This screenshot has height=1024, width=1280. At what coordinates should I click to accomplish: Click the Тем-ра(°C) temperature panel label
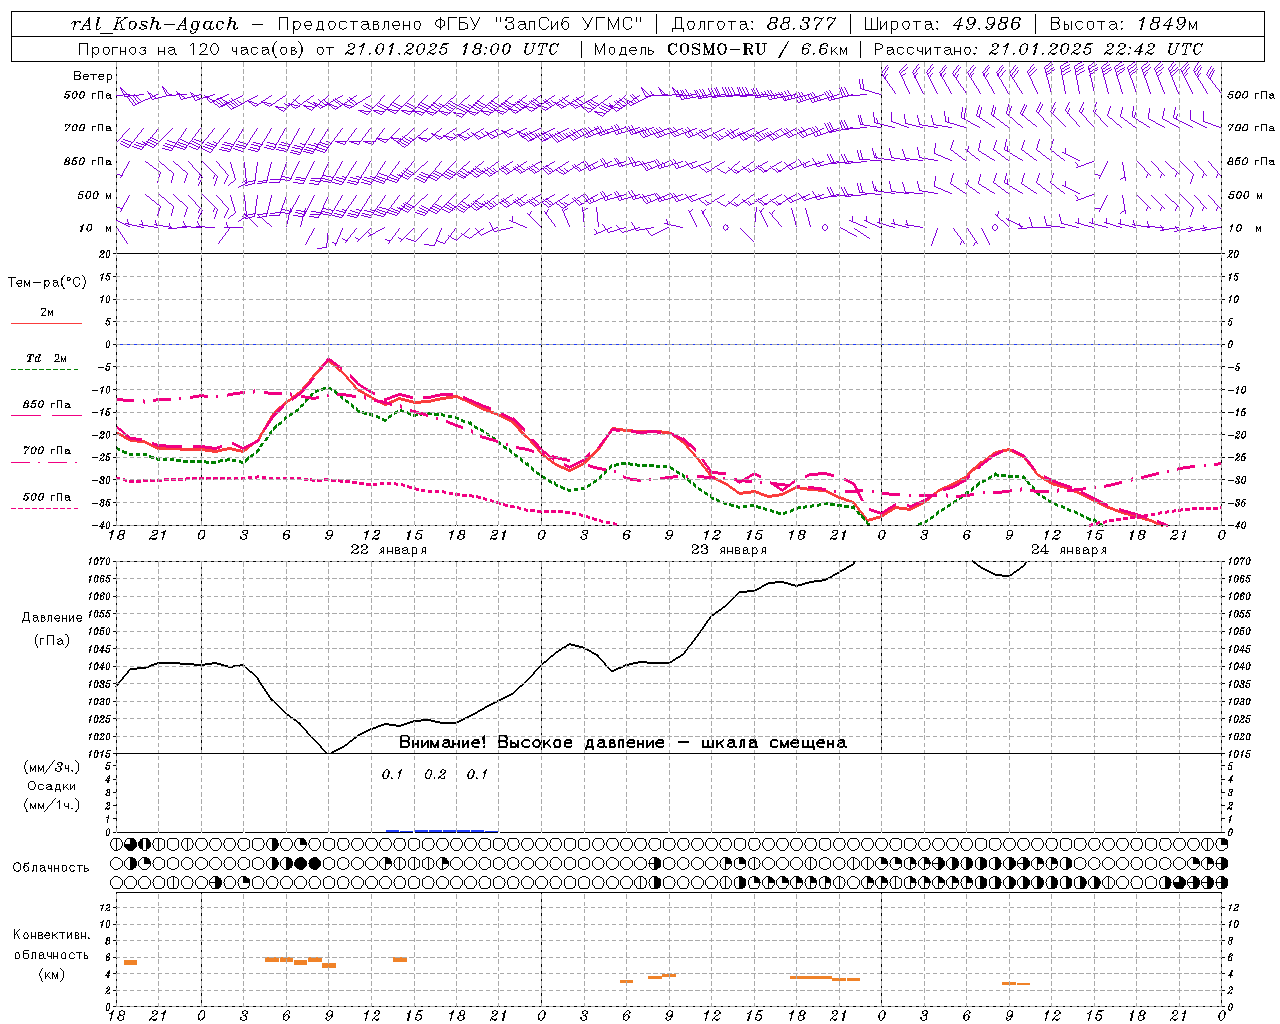click(47, 283)
